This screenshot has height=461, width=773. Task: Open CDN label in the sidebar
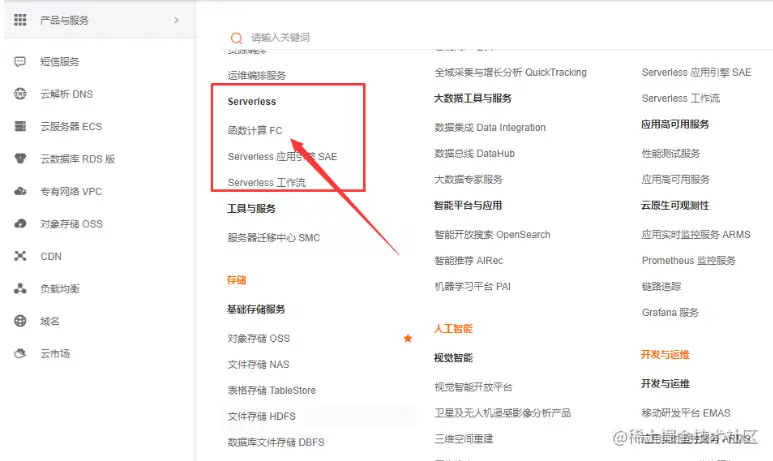[x=51, y=256]
